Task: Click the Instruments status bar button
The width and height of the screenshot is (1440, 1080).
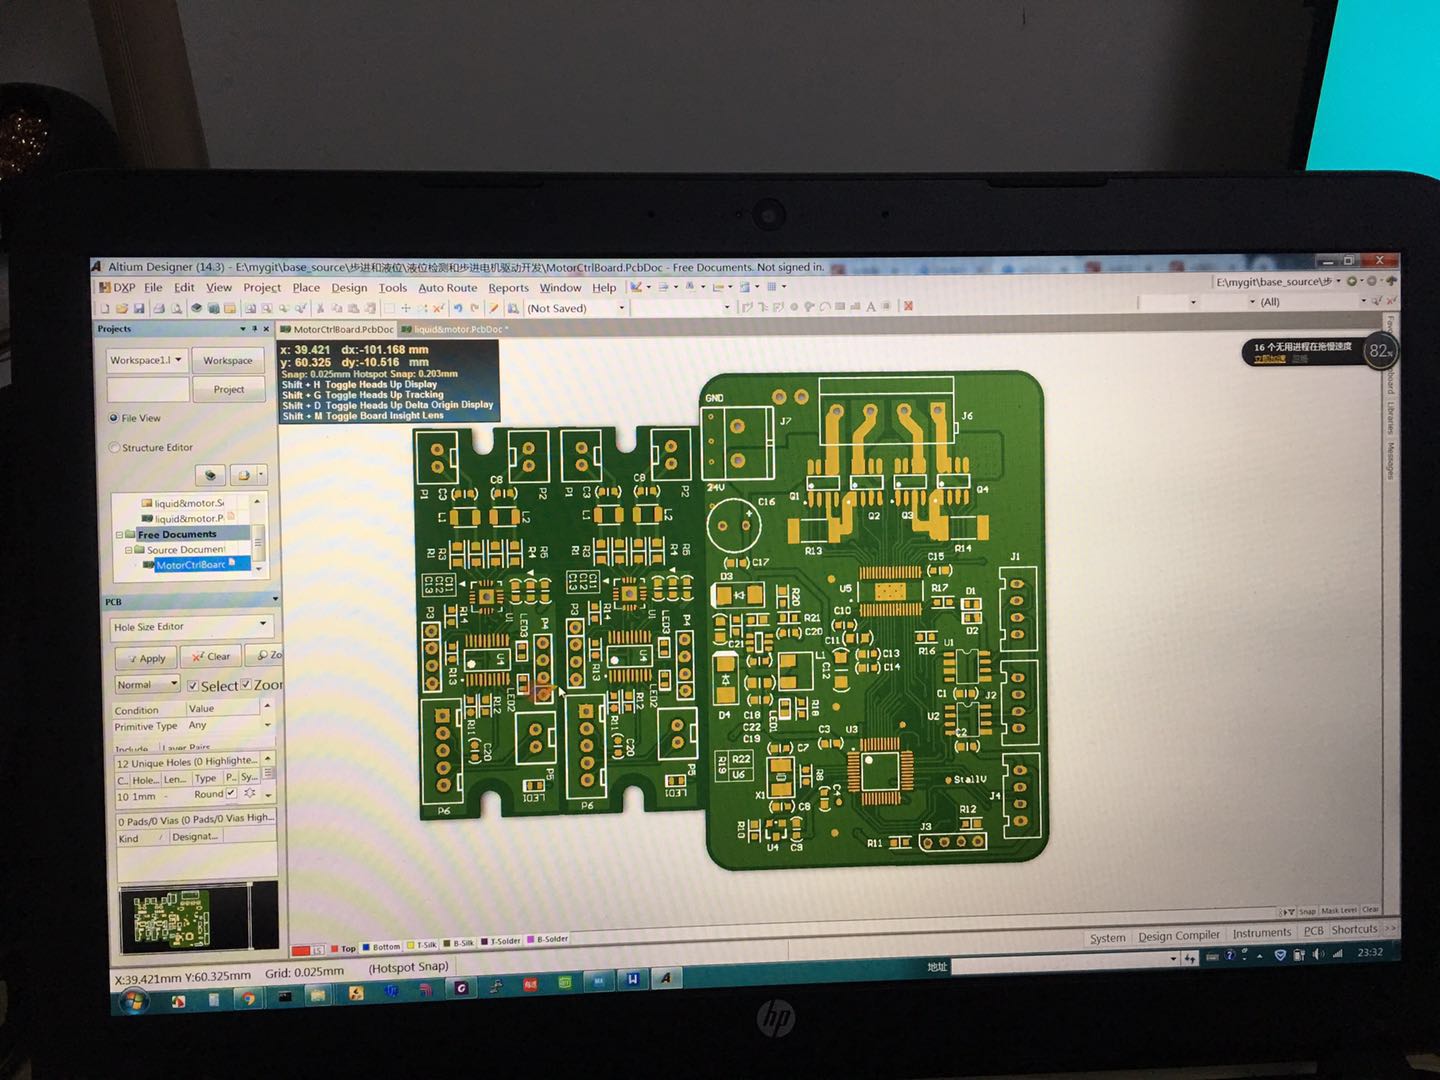Action: pyautogui.click(x=1262, y=933)
